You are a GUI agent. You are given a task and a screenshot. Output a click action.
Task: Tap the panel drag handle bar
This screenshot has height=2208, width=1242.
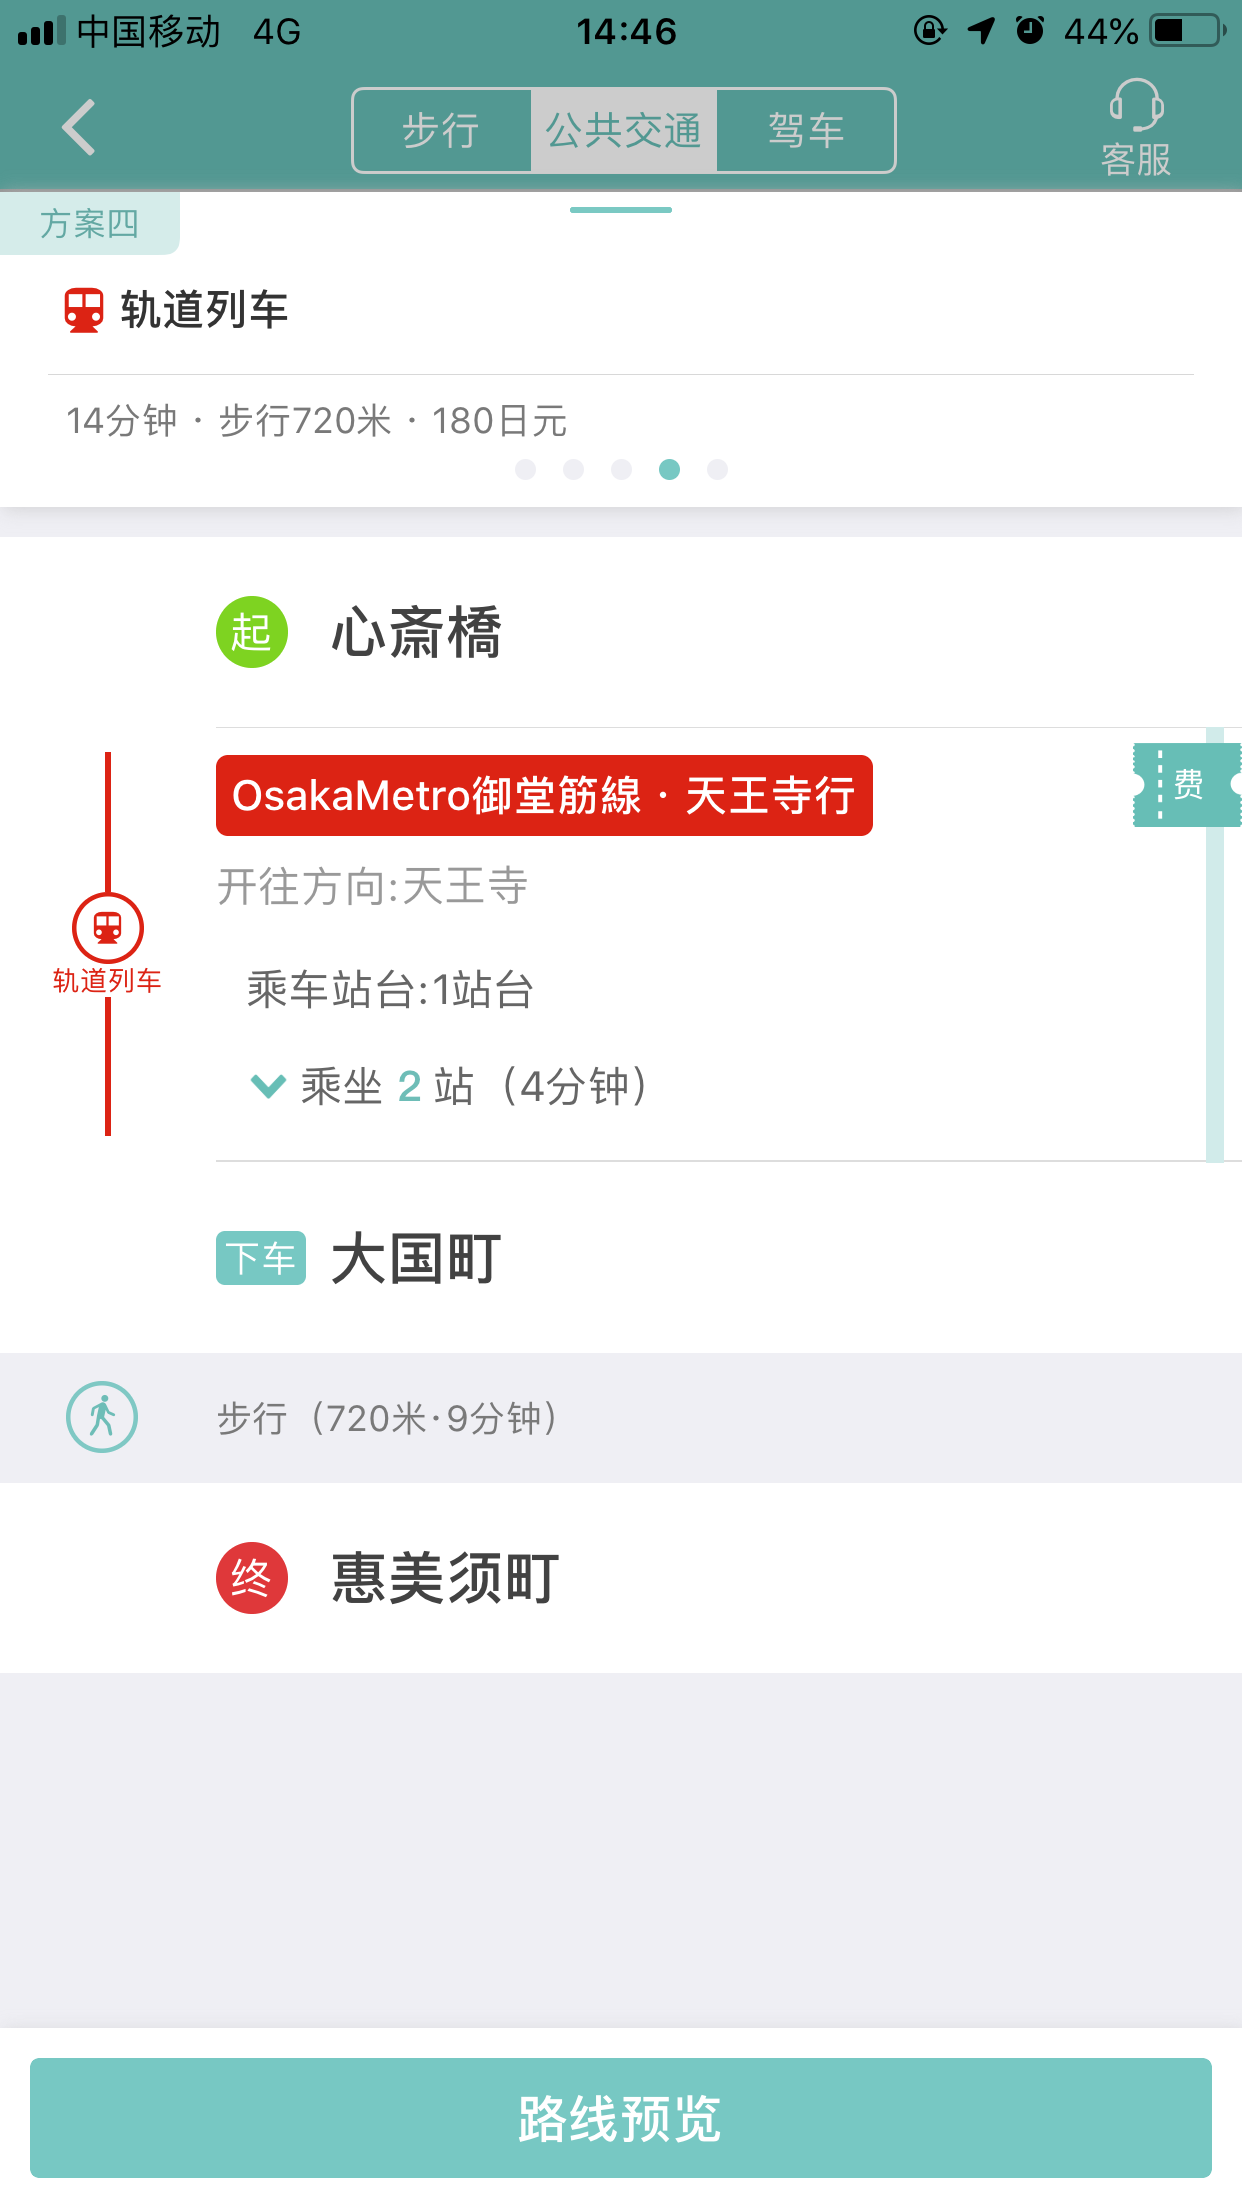[621, 210]
